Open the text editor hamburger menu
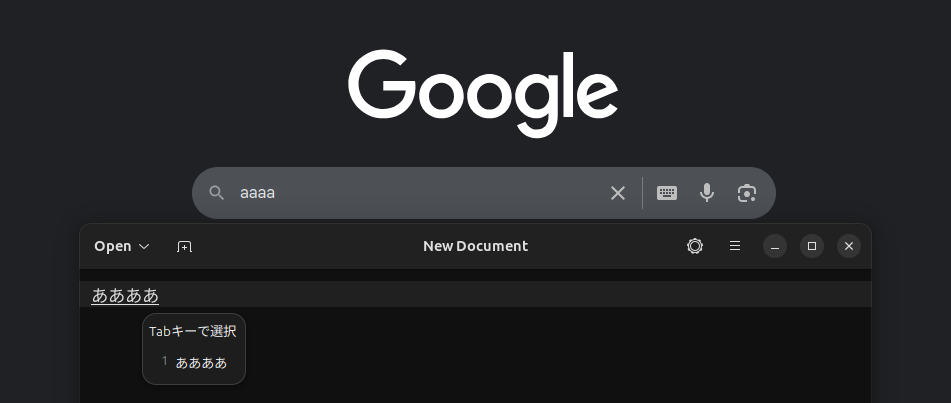Image resolution: width=951 pixels, height=403 pixels. click(x=734, y=246)
